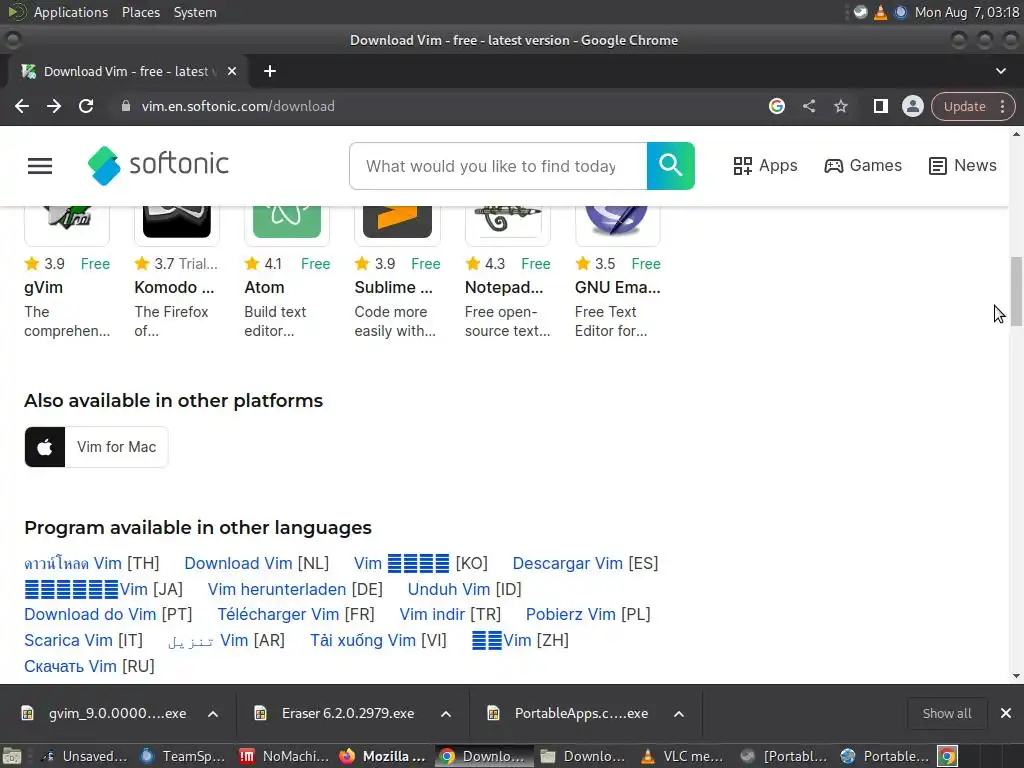Click the padlock site info icon
This screenshot has width=1024, height=768.
[x=126, y=106]
